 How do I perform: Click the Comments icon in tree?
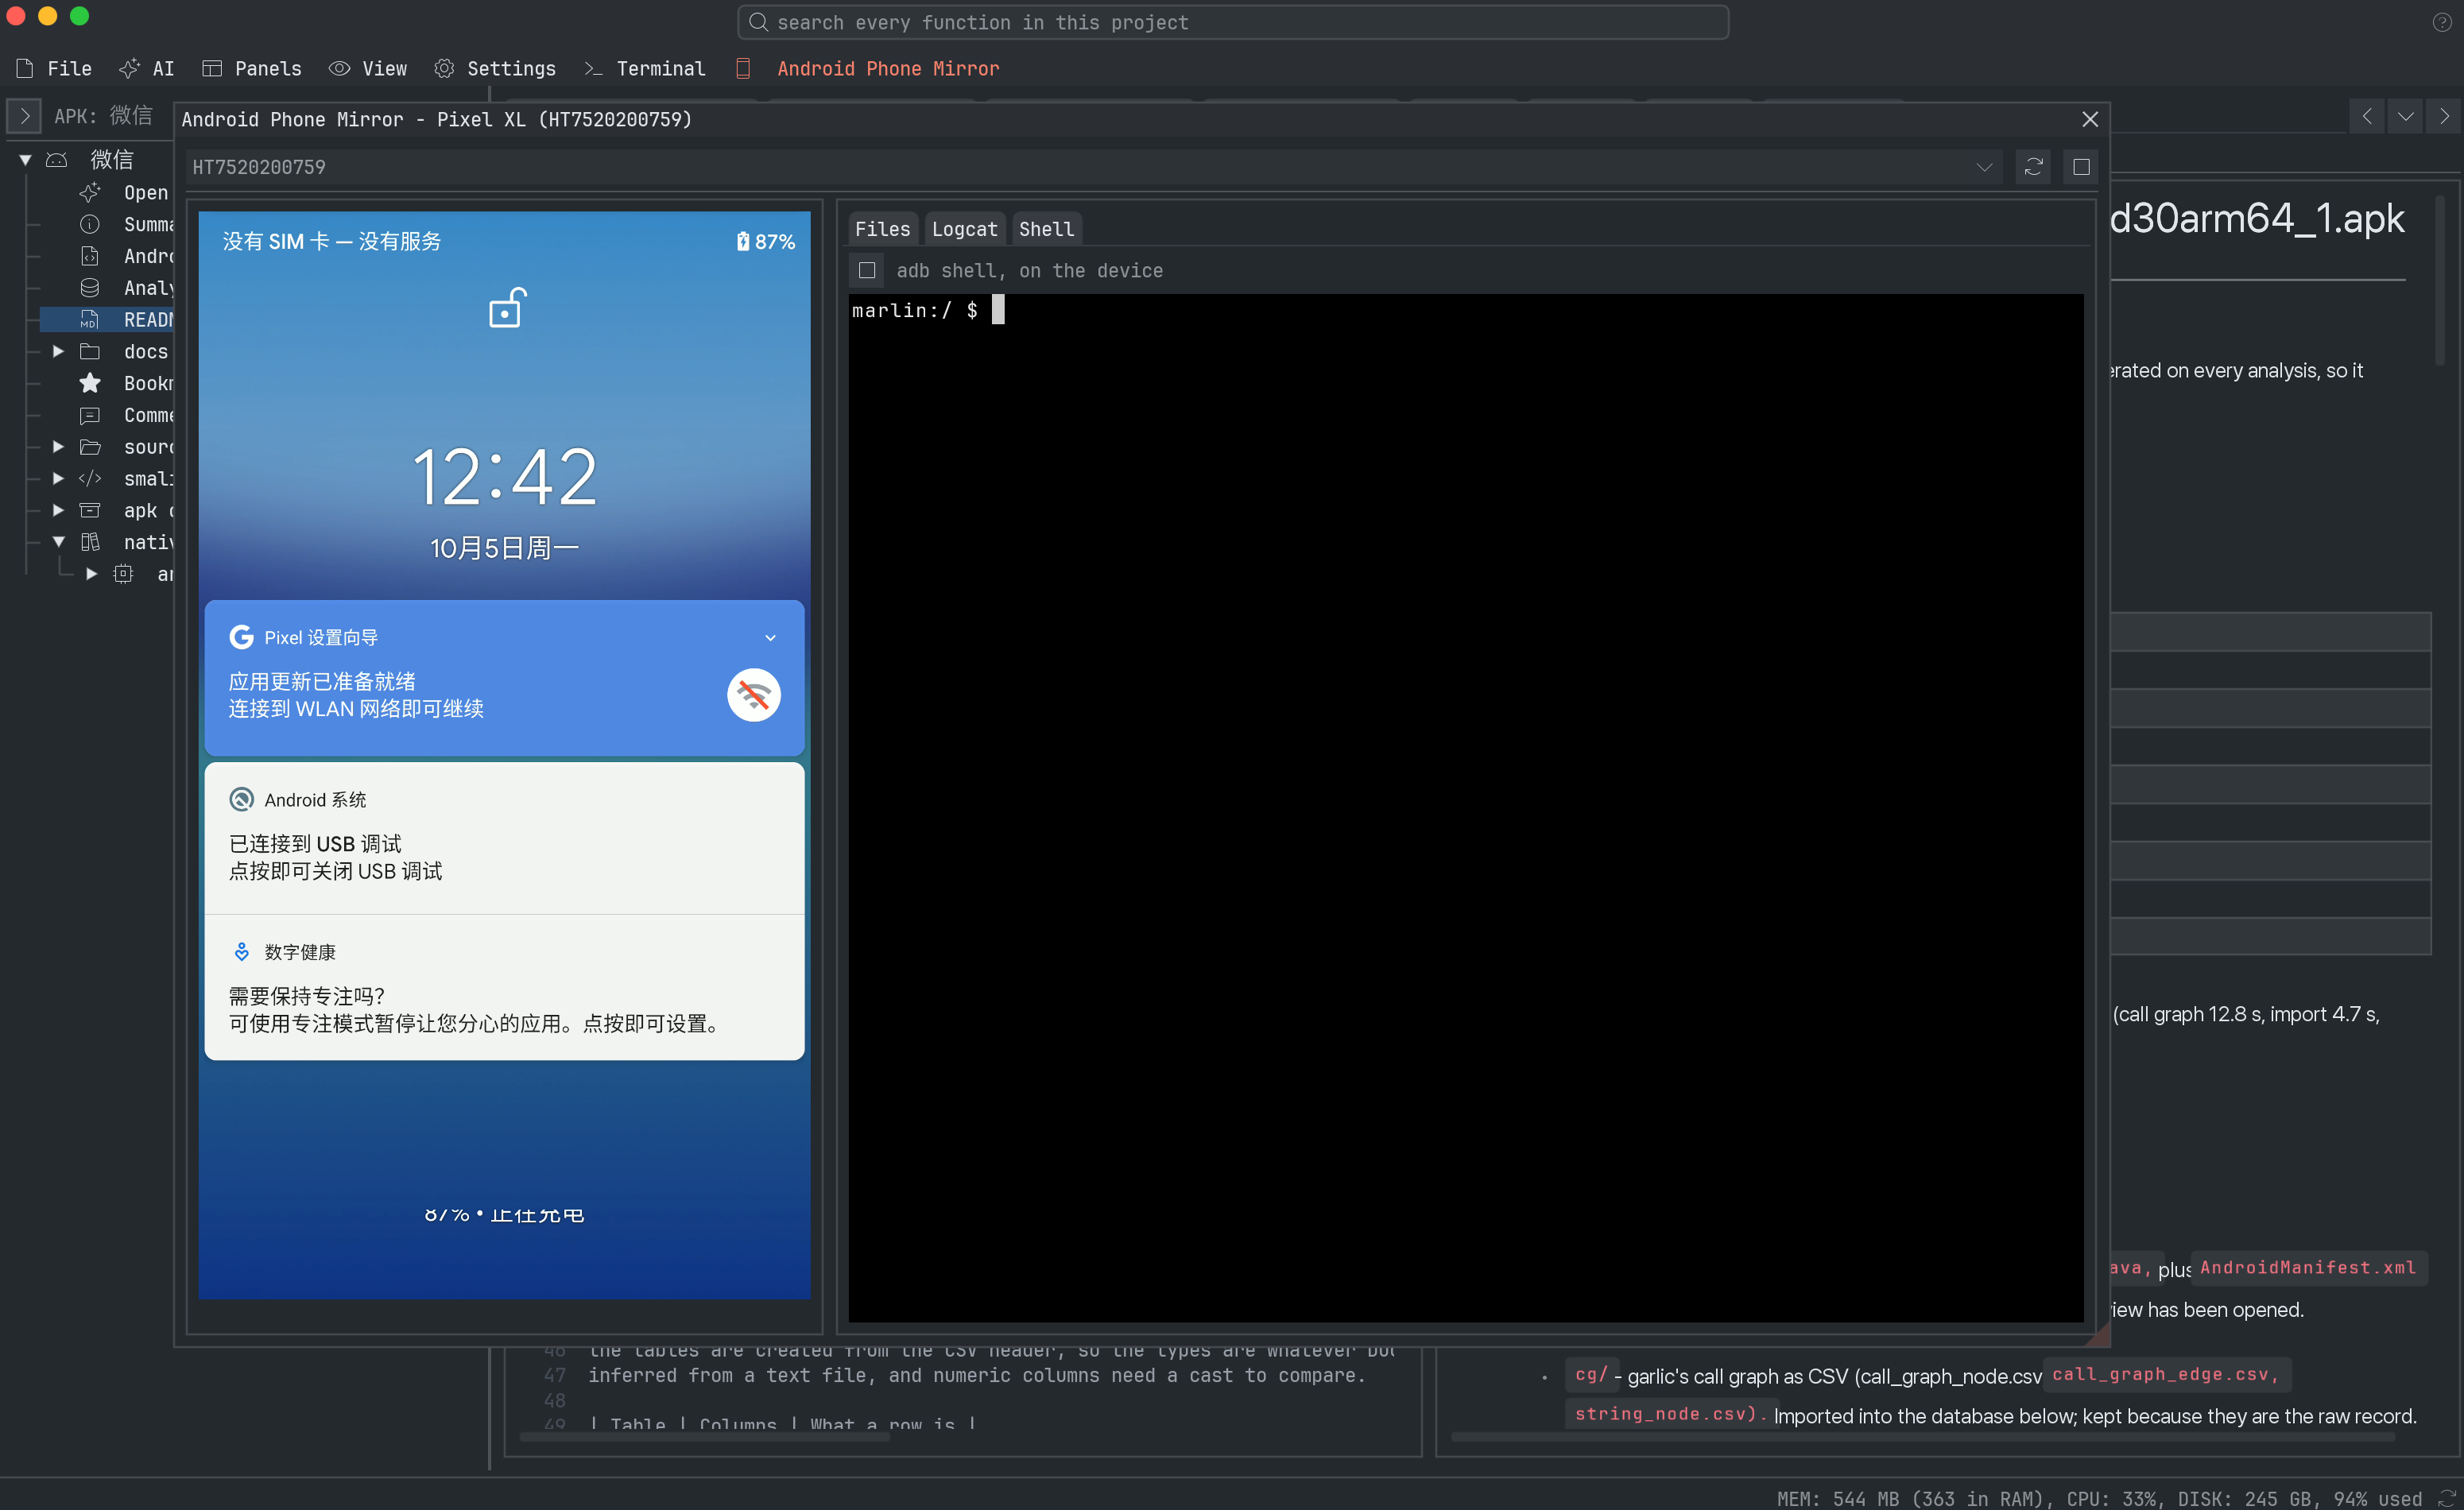pos(90,415)
